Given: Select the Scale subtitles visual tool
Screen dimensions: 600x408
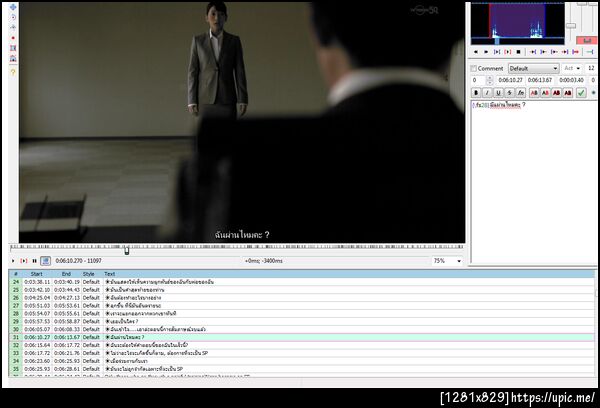Looking at the screenshot, I should point(13,48).
